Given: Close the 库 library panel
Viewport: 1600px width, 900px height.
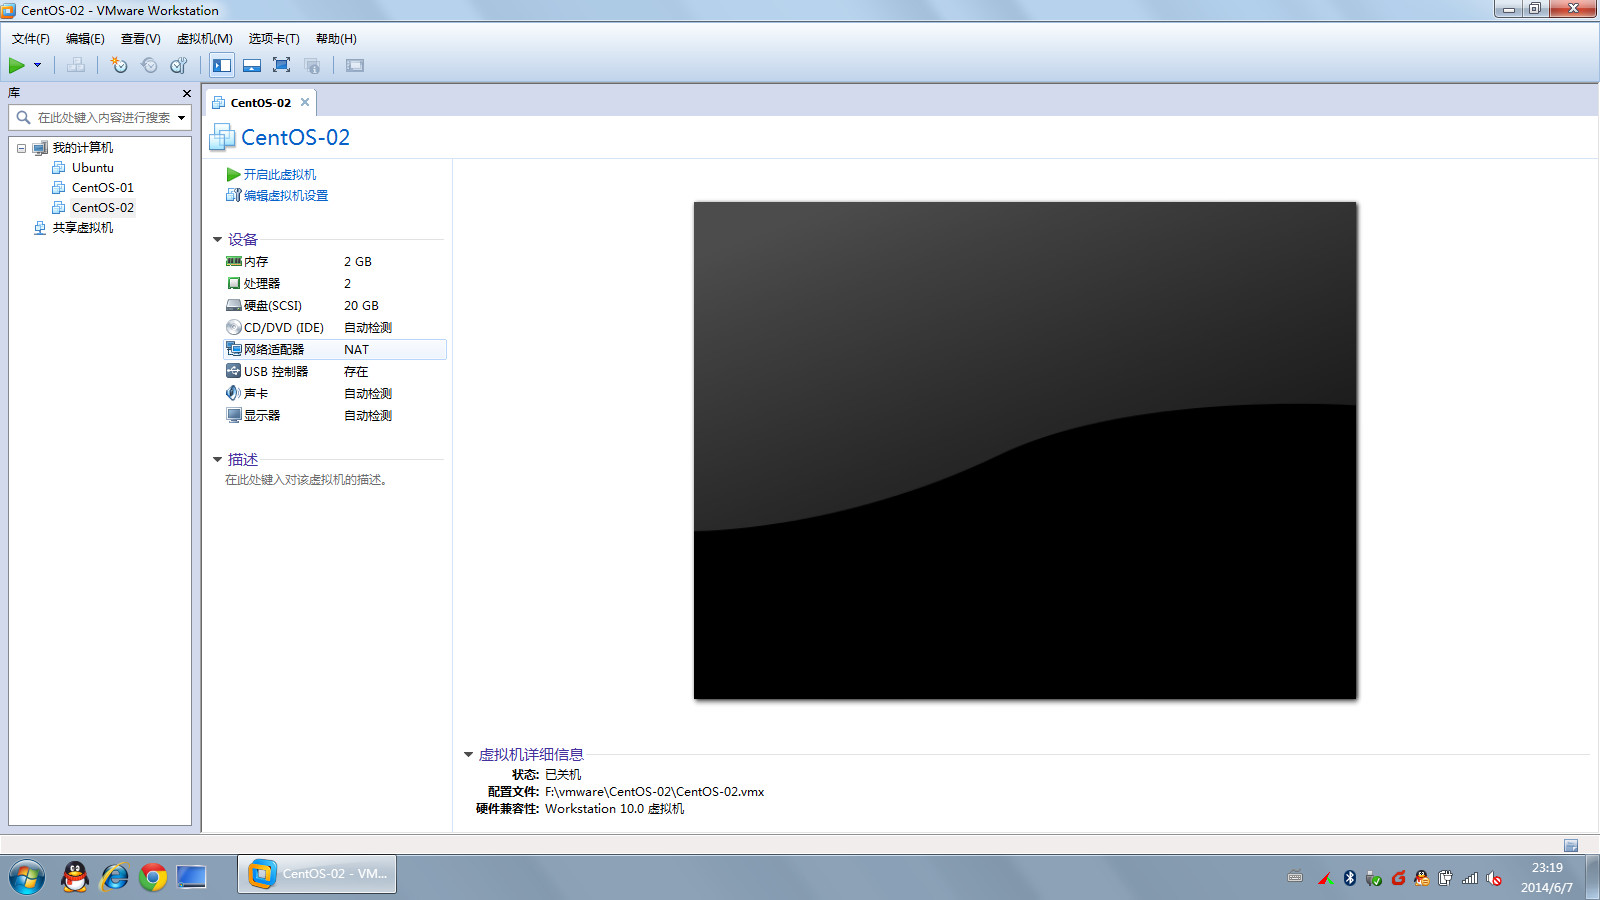Looking at the screenshot, I should (187, 93).
